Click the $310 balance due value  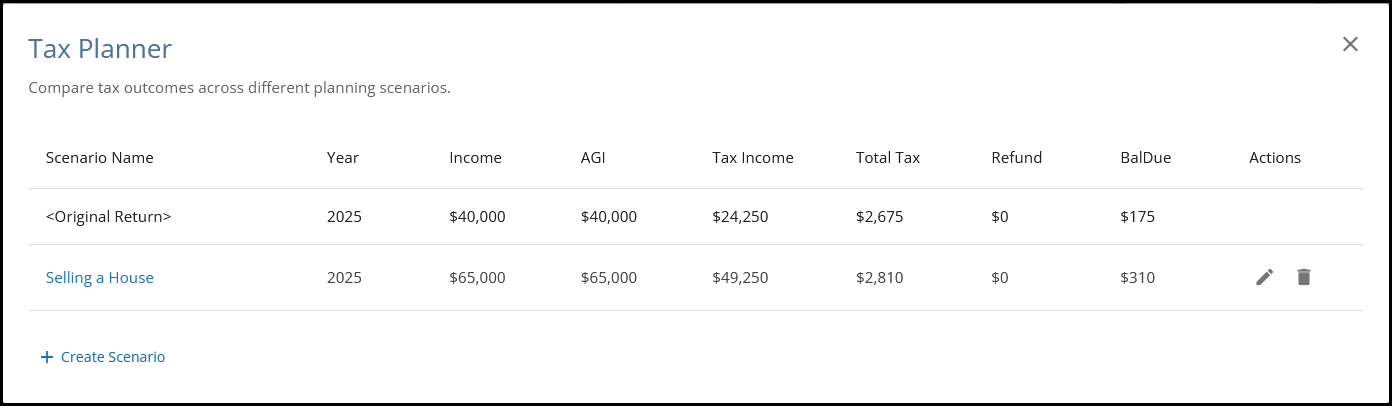[x=1138, y=278]
